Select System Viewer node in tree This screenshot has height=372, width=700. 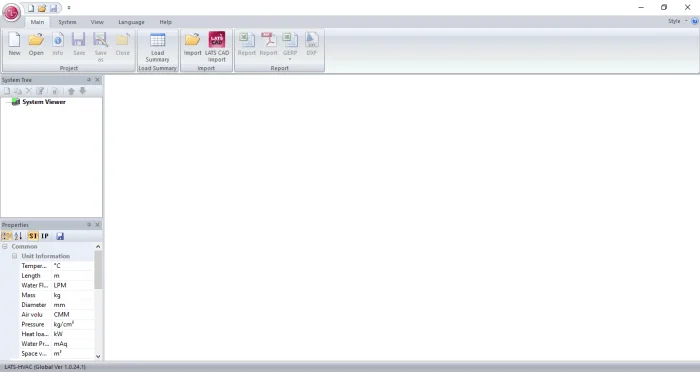[44, 102]
